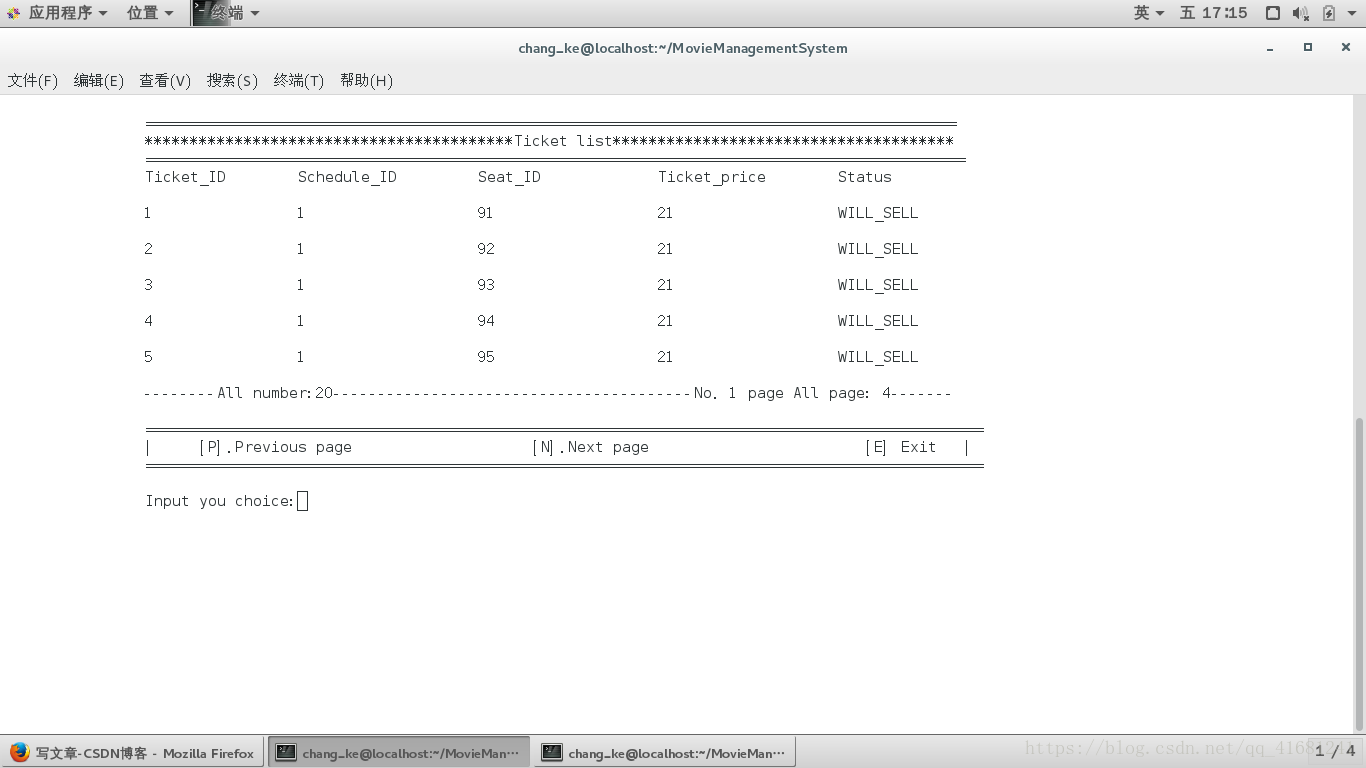Click the [P].Previous page text

(276, 447)
